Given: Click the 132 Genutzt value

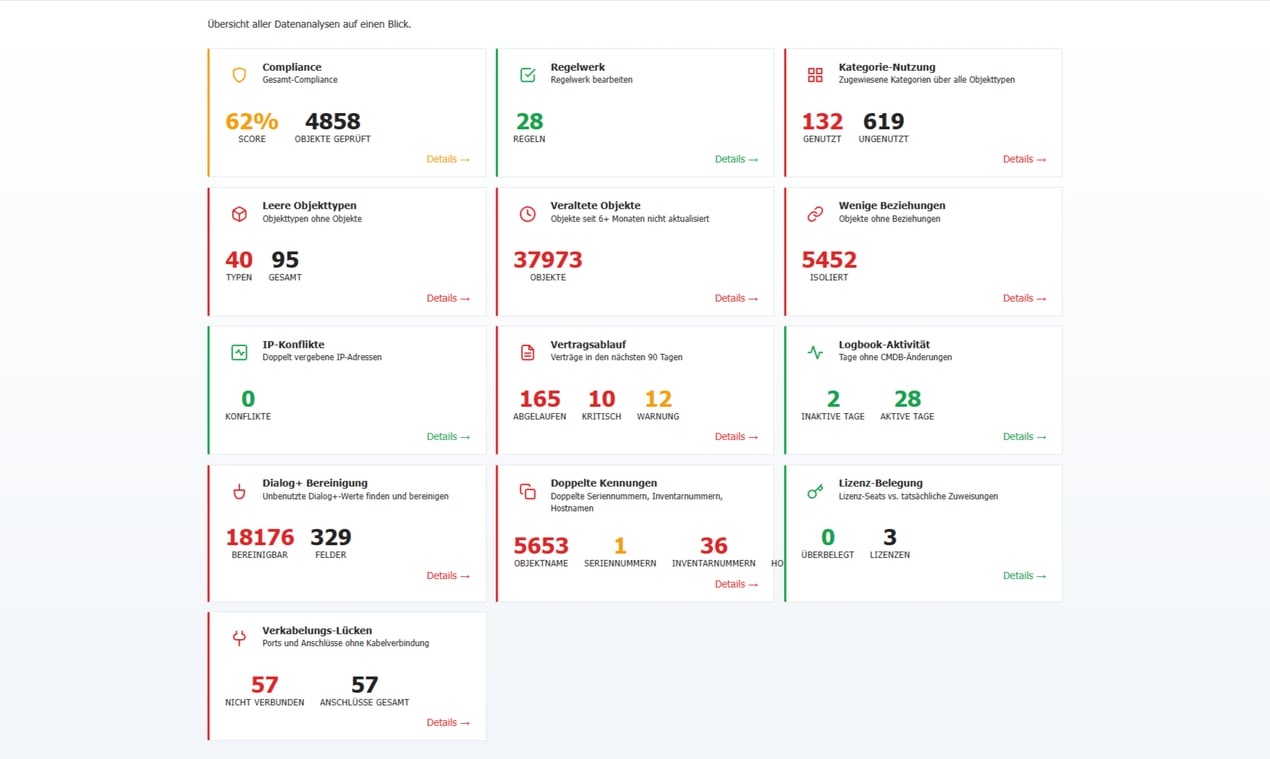Looking at the screenshot, I should click(x=822, y=121).
